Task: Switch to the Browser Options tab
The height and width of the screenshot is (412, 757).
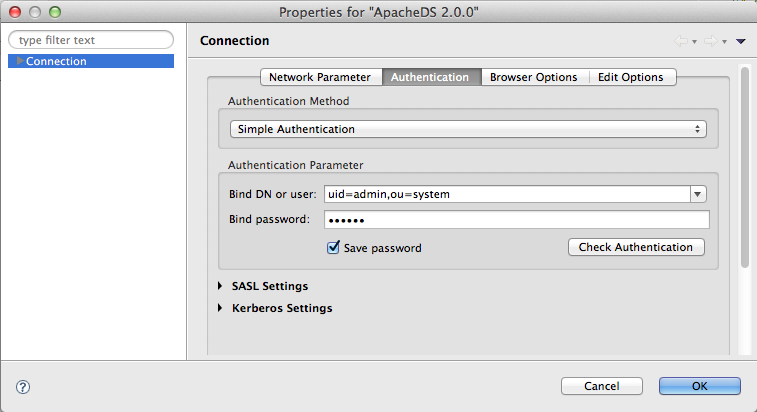Action: tap(533, 77)
